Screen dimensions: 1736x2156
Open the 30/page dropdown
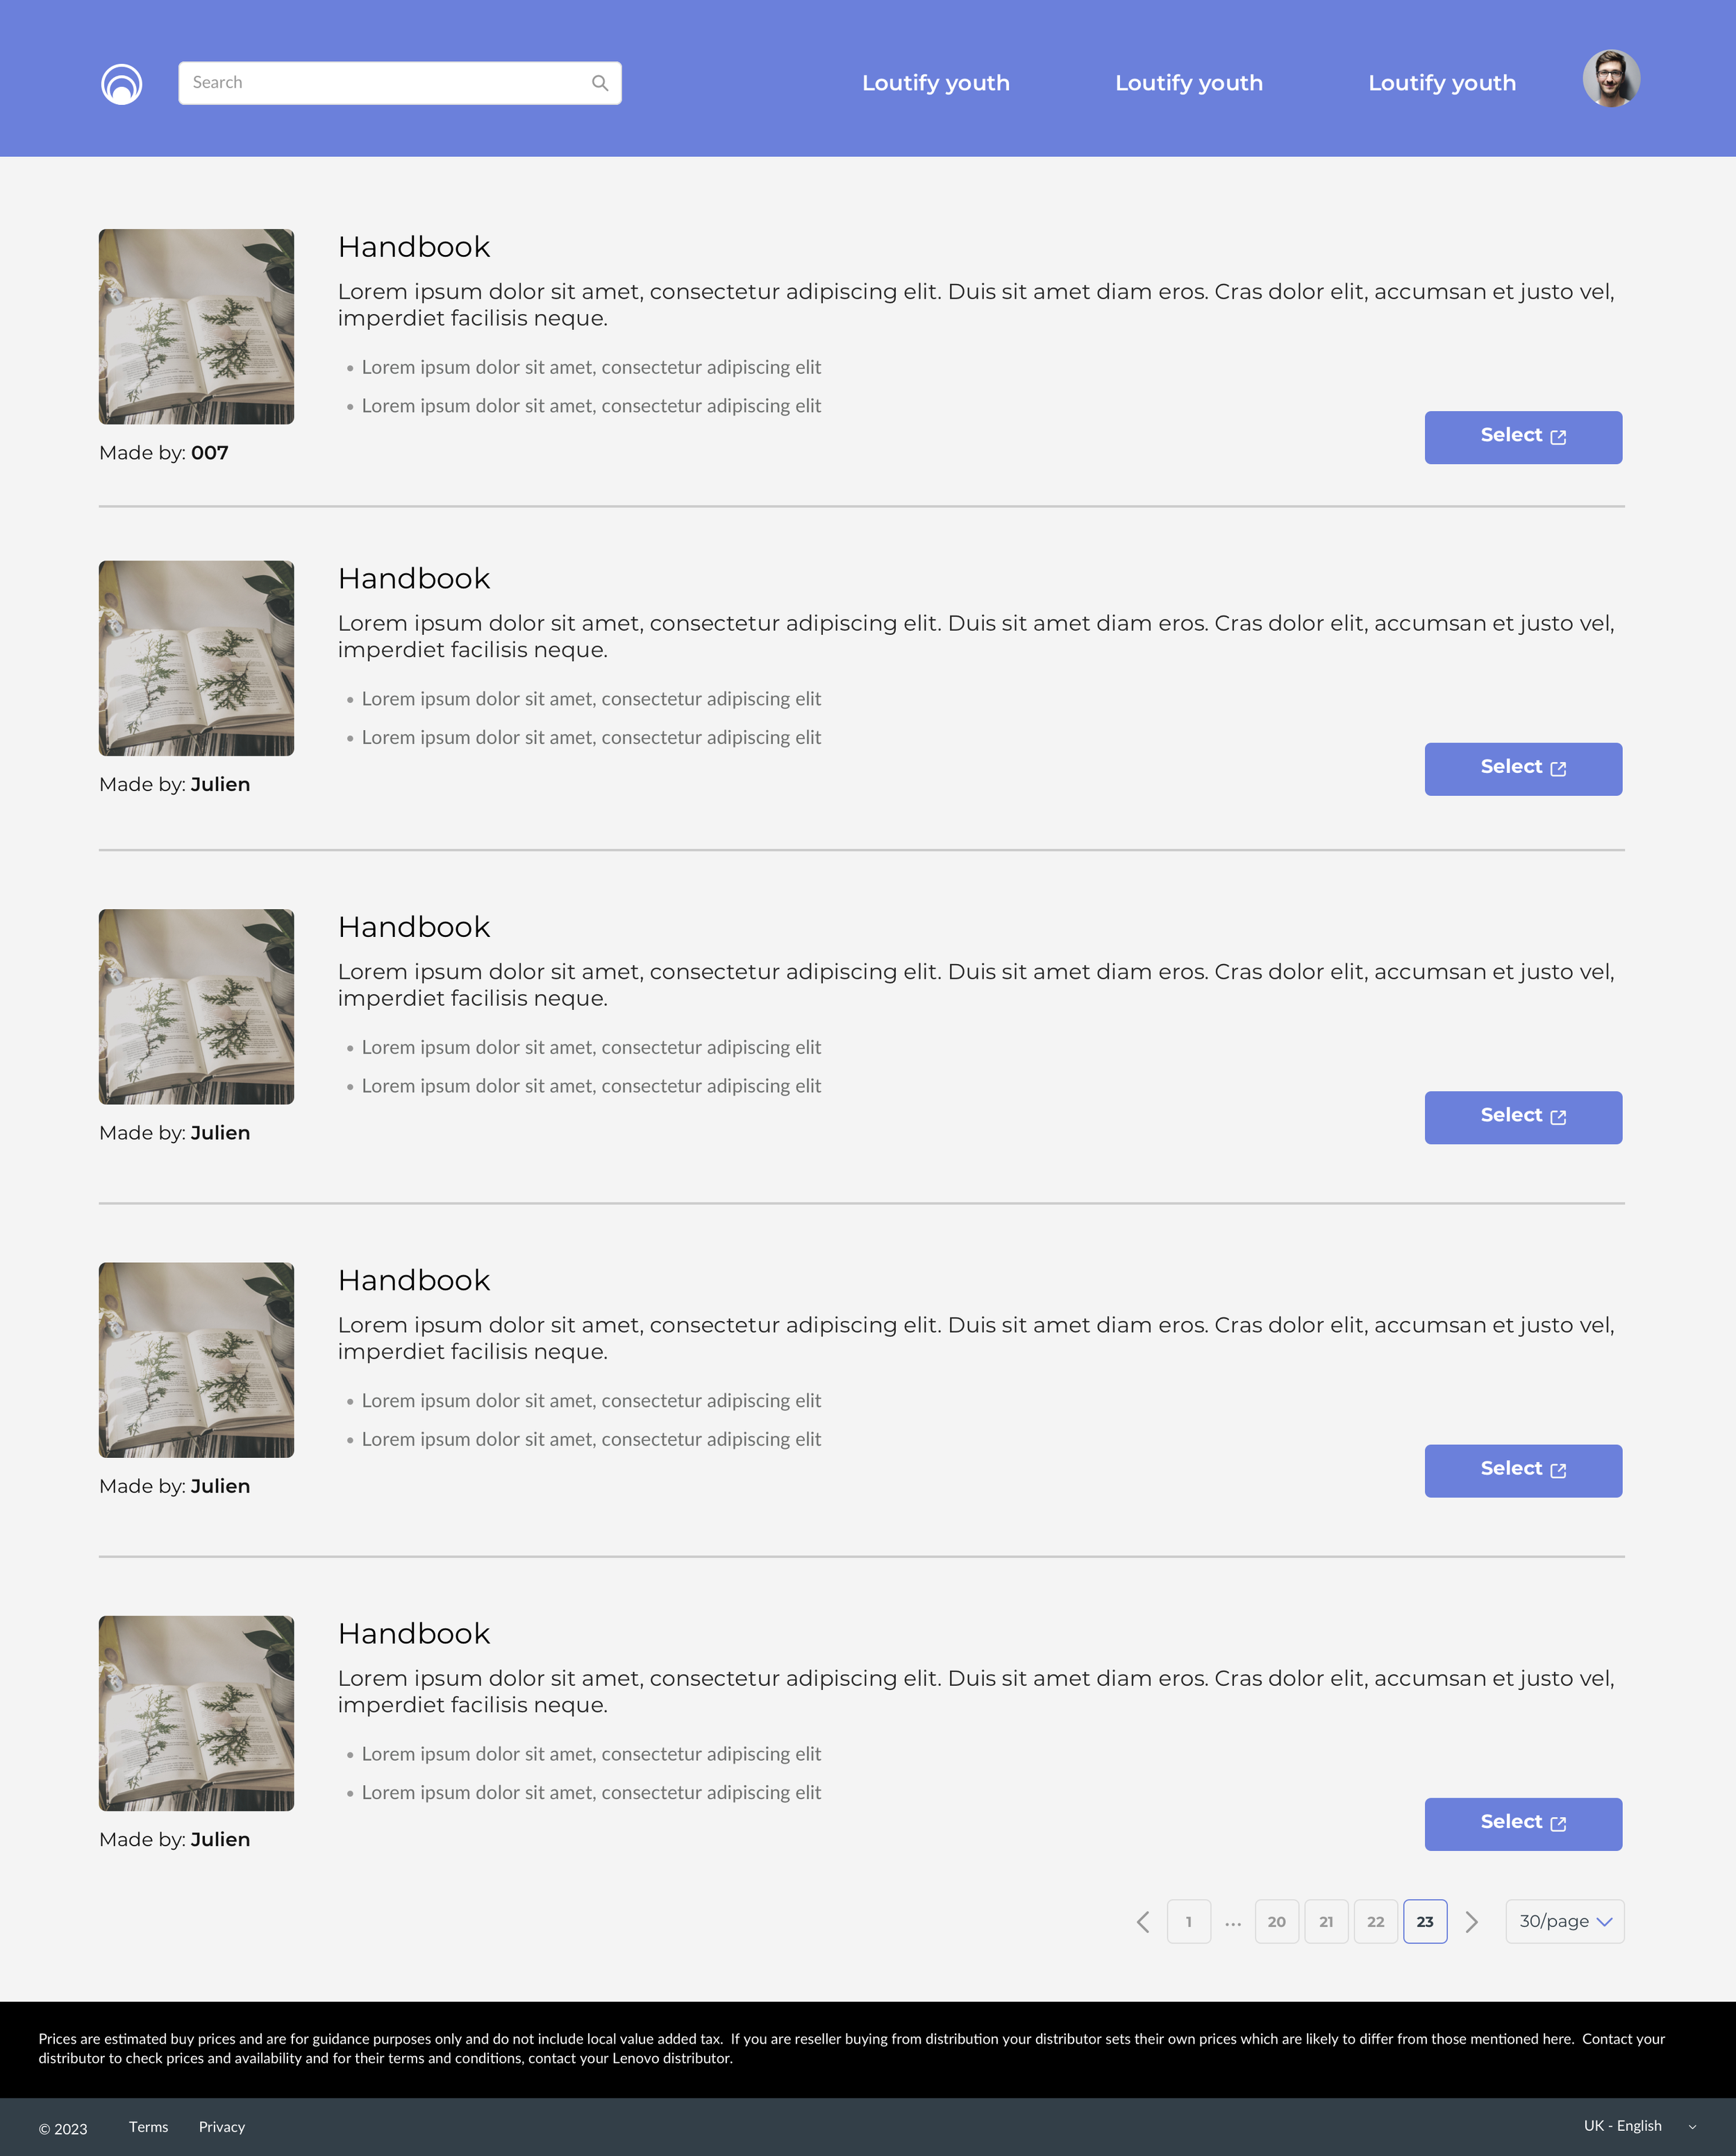[x=1565, y=1921]
